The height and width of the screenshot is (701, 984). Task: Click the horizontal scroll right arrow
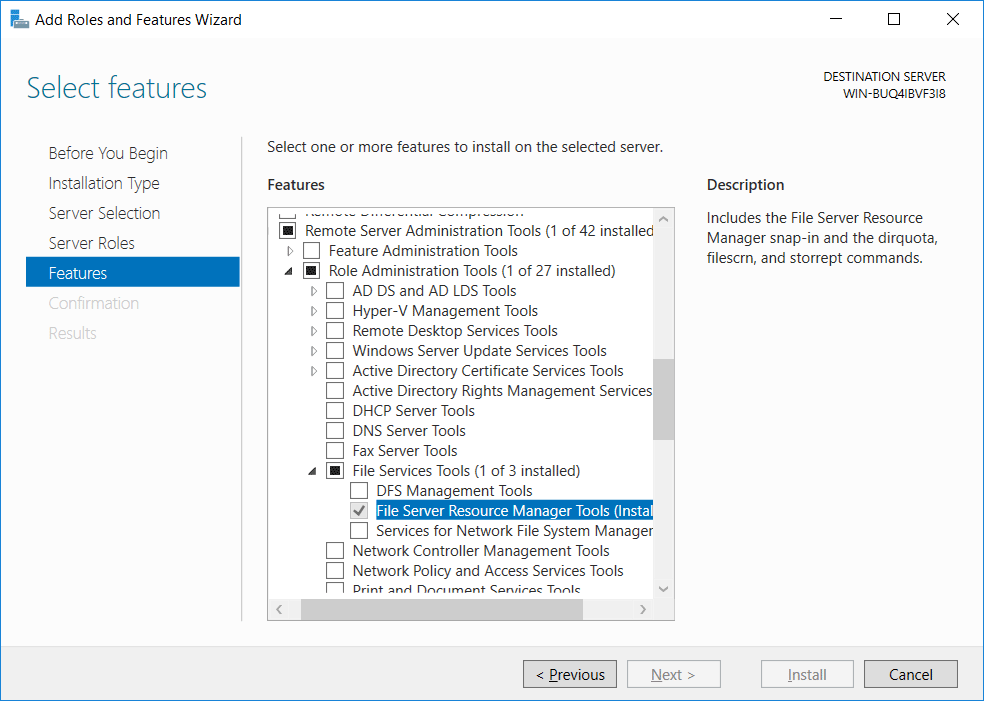click(x=643, y=609)
